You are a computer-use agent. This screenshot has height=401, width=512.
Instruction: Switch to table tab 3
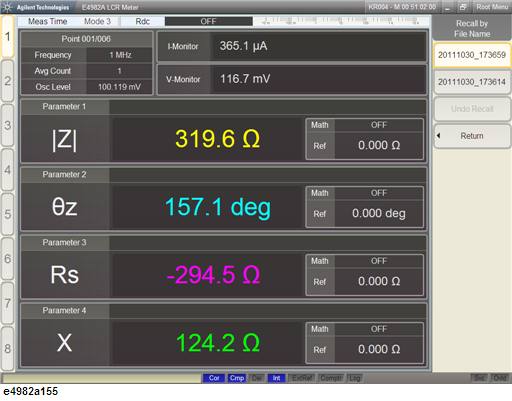click(x=7, y=125)
